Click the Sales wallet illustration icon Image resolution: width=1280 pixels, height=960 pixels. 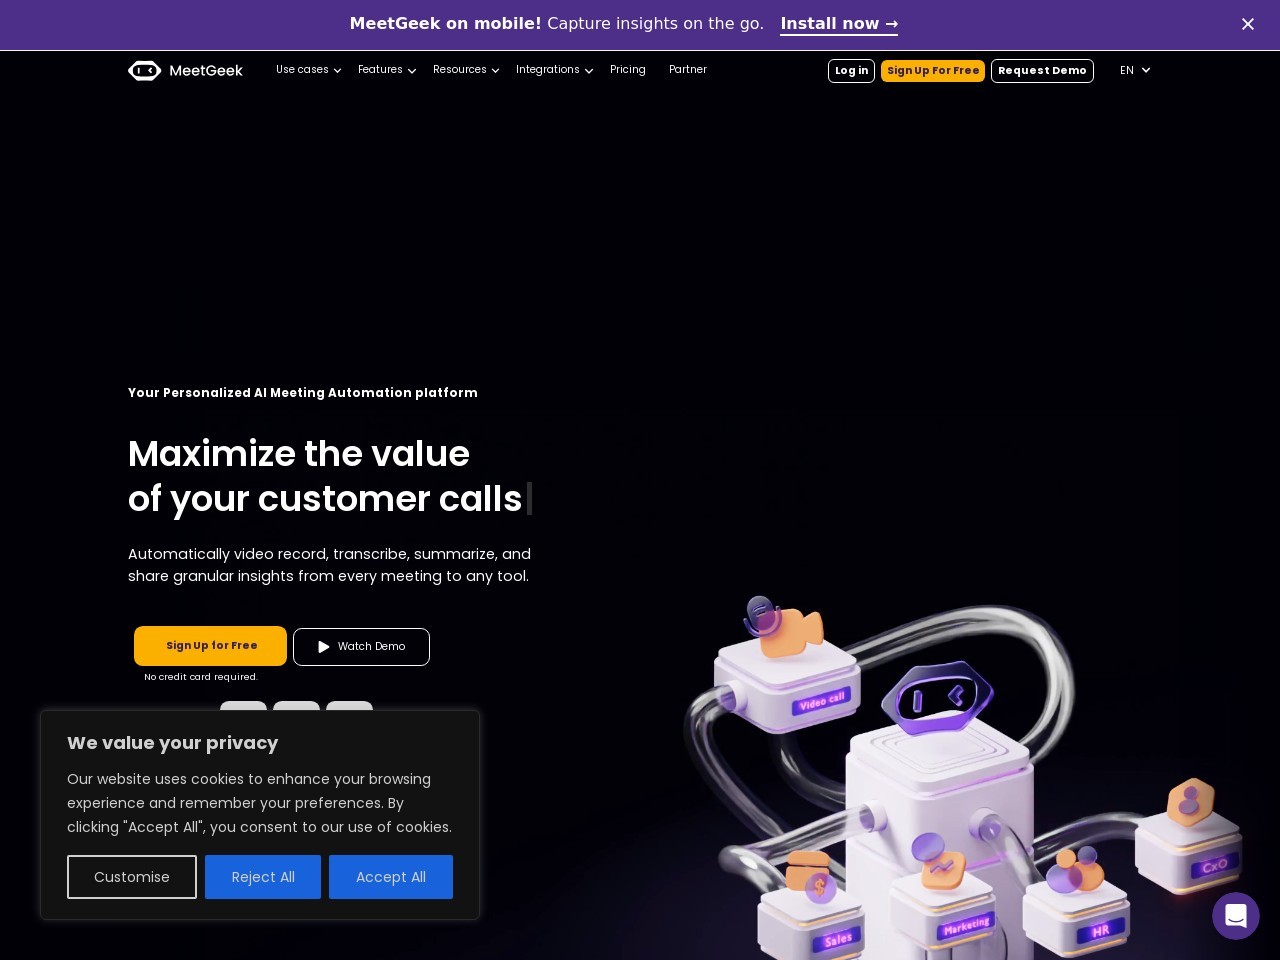tap(812, 876)
